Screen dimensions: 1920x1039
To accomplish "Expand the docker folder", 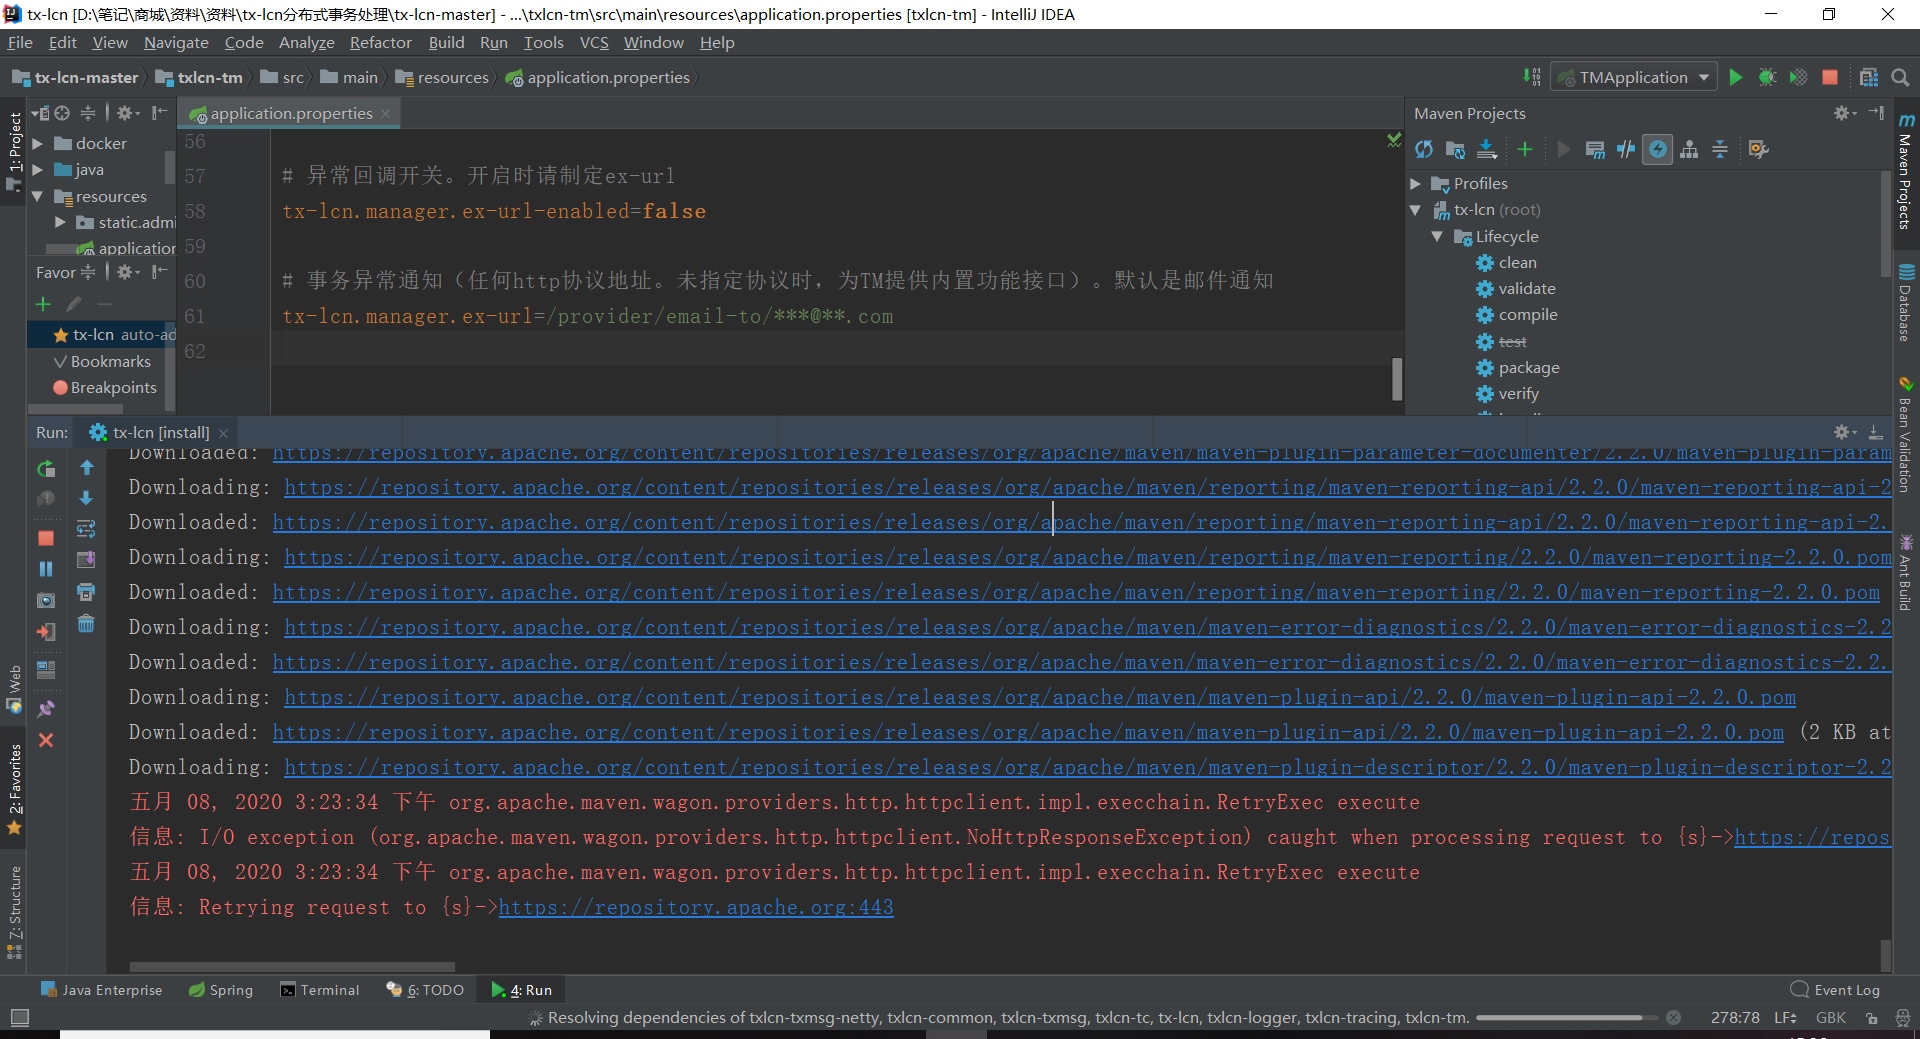I will click(37, 144).
